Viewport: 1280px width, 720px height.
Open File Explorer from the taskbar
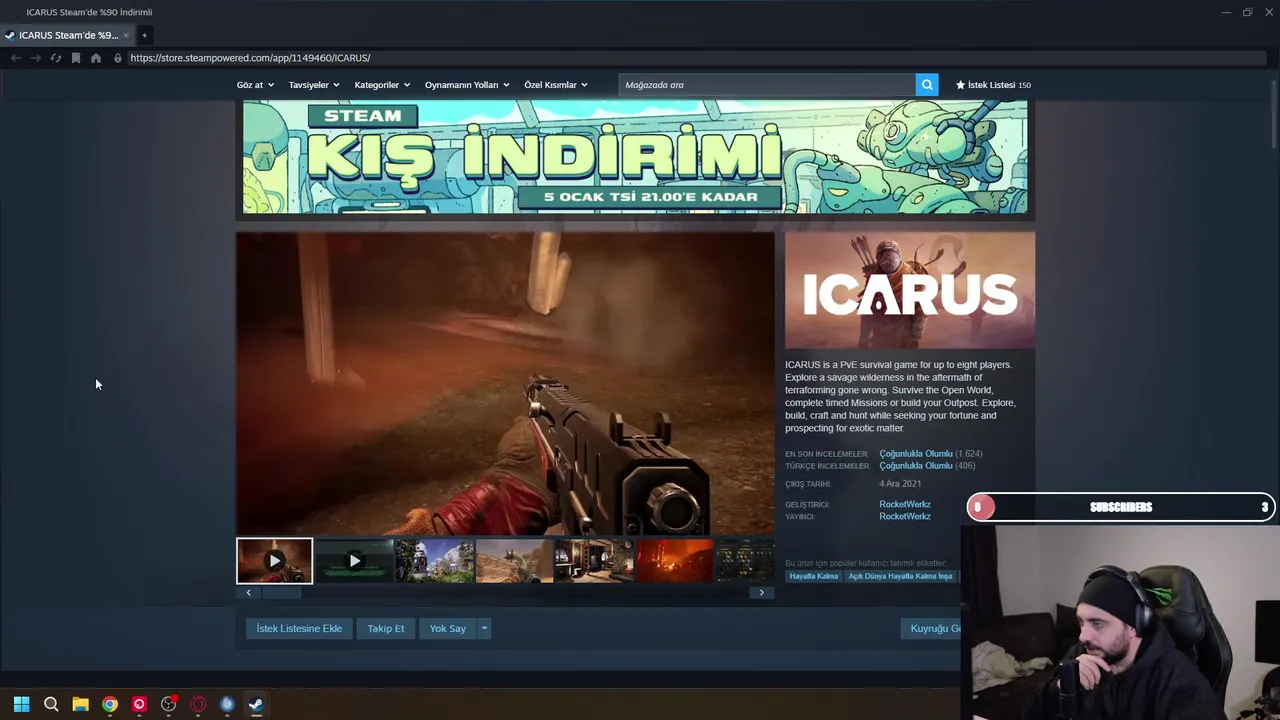tap(80, 704)
